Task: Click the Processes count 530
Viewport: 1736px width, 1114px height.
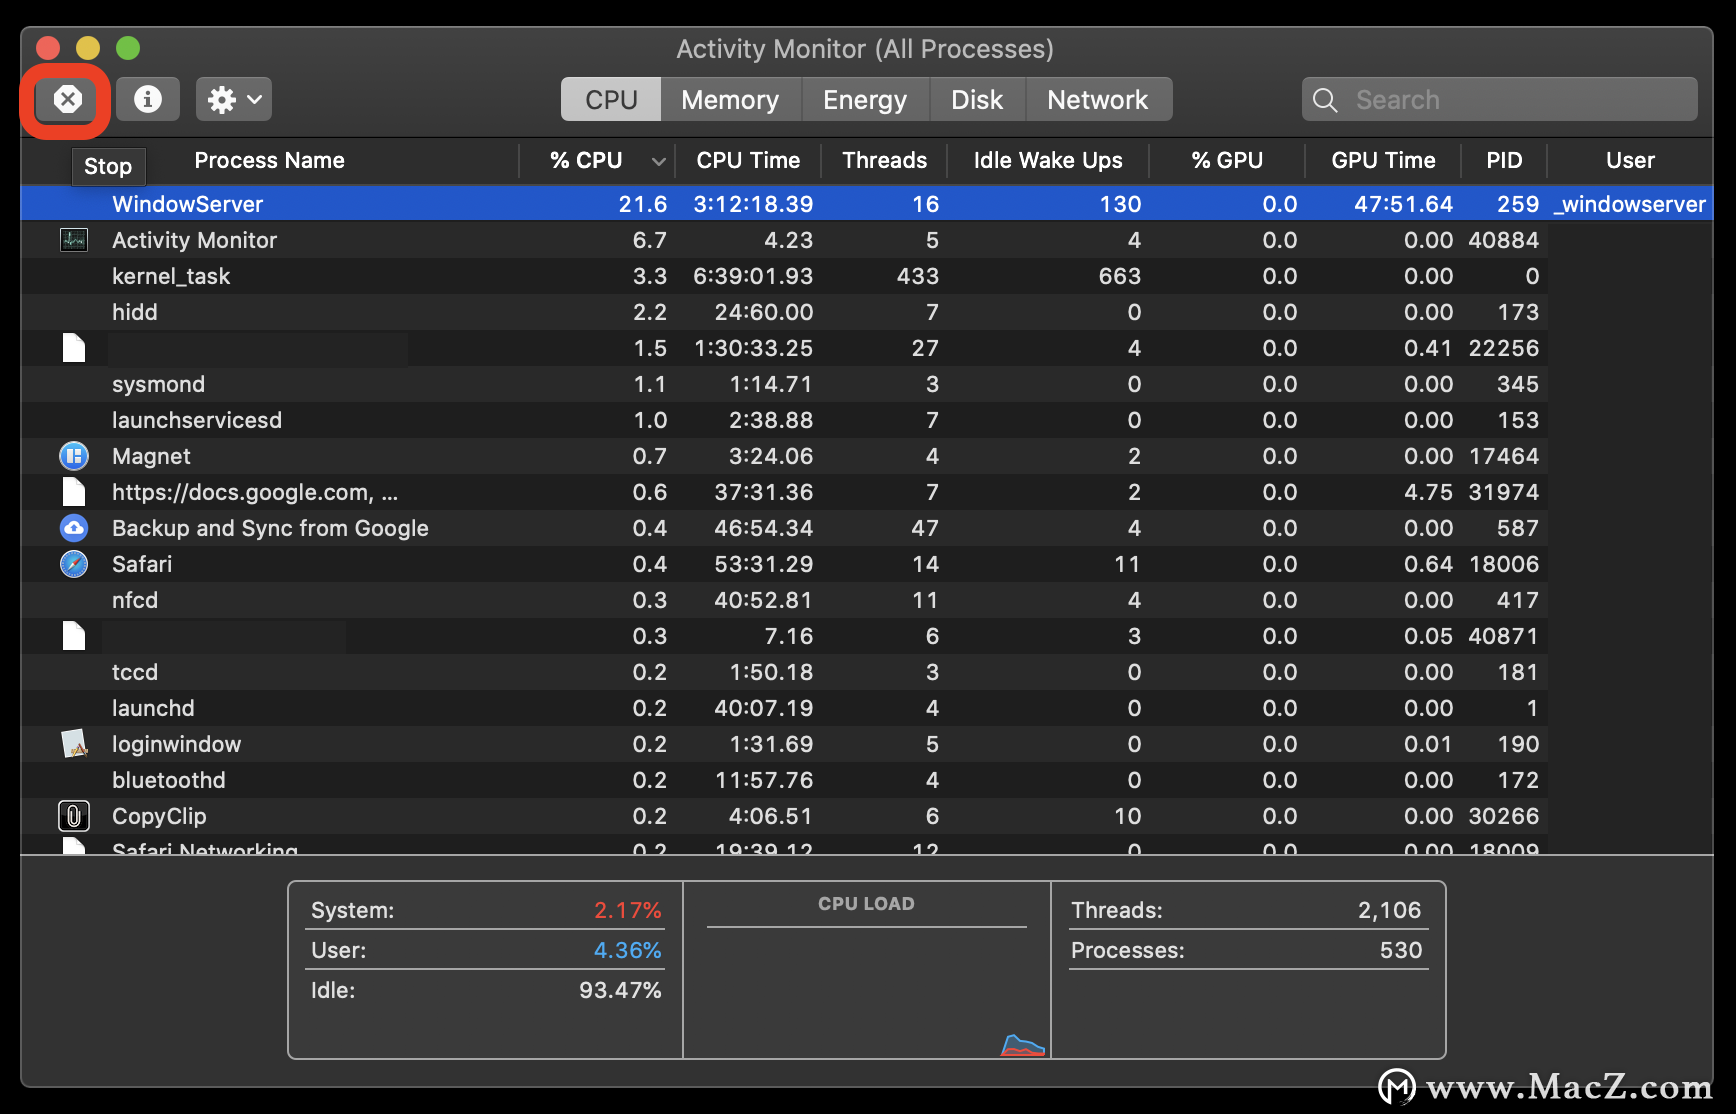Action: point(1401,950)
